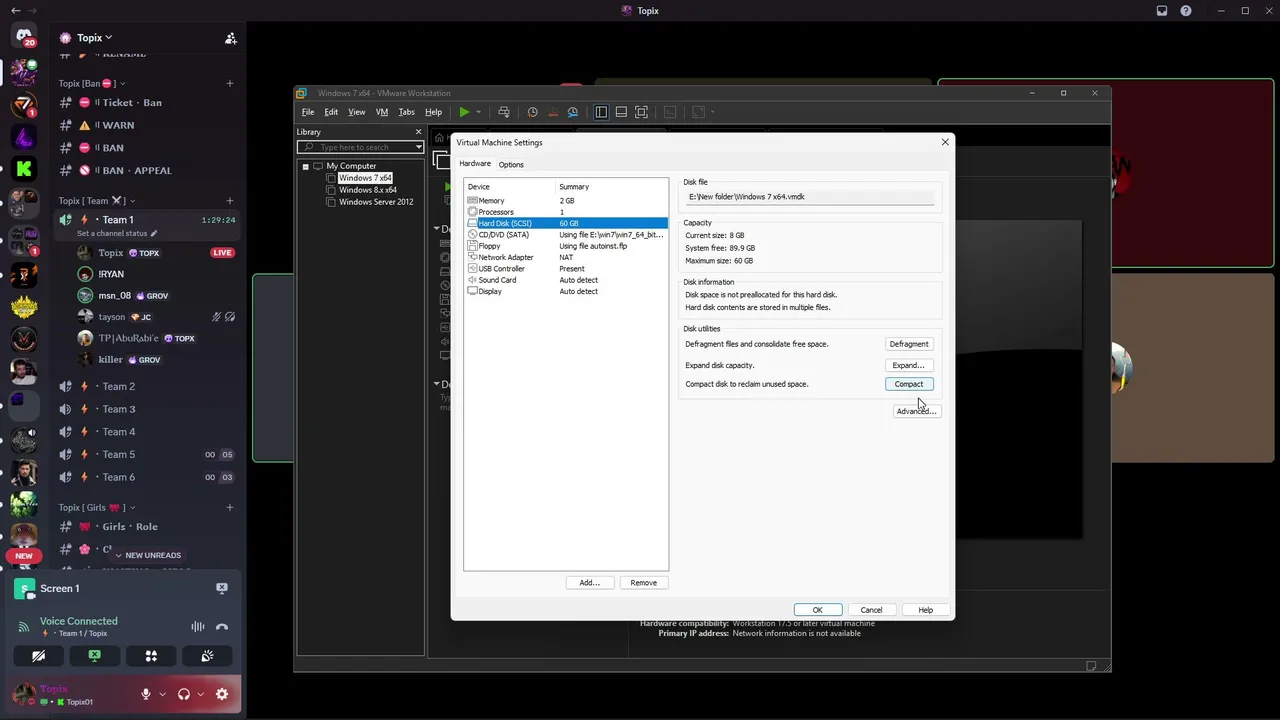Click the Remove hardware button
Viewport: 1280px width, 720px height.
click(x=644, y=583)
